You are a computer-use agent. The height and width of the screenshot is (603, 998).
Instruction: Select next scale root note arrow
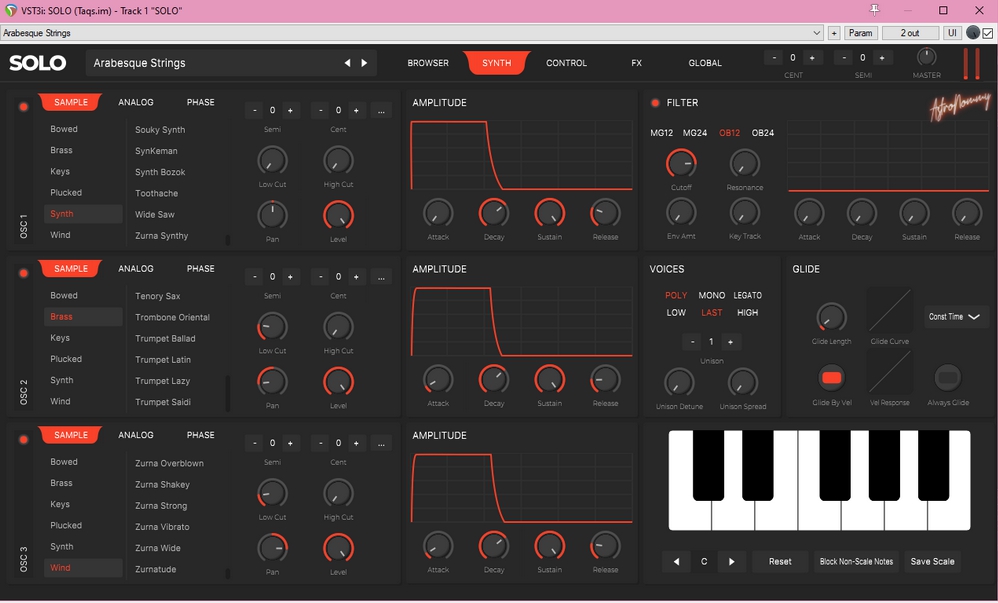[x=731, y=562]
